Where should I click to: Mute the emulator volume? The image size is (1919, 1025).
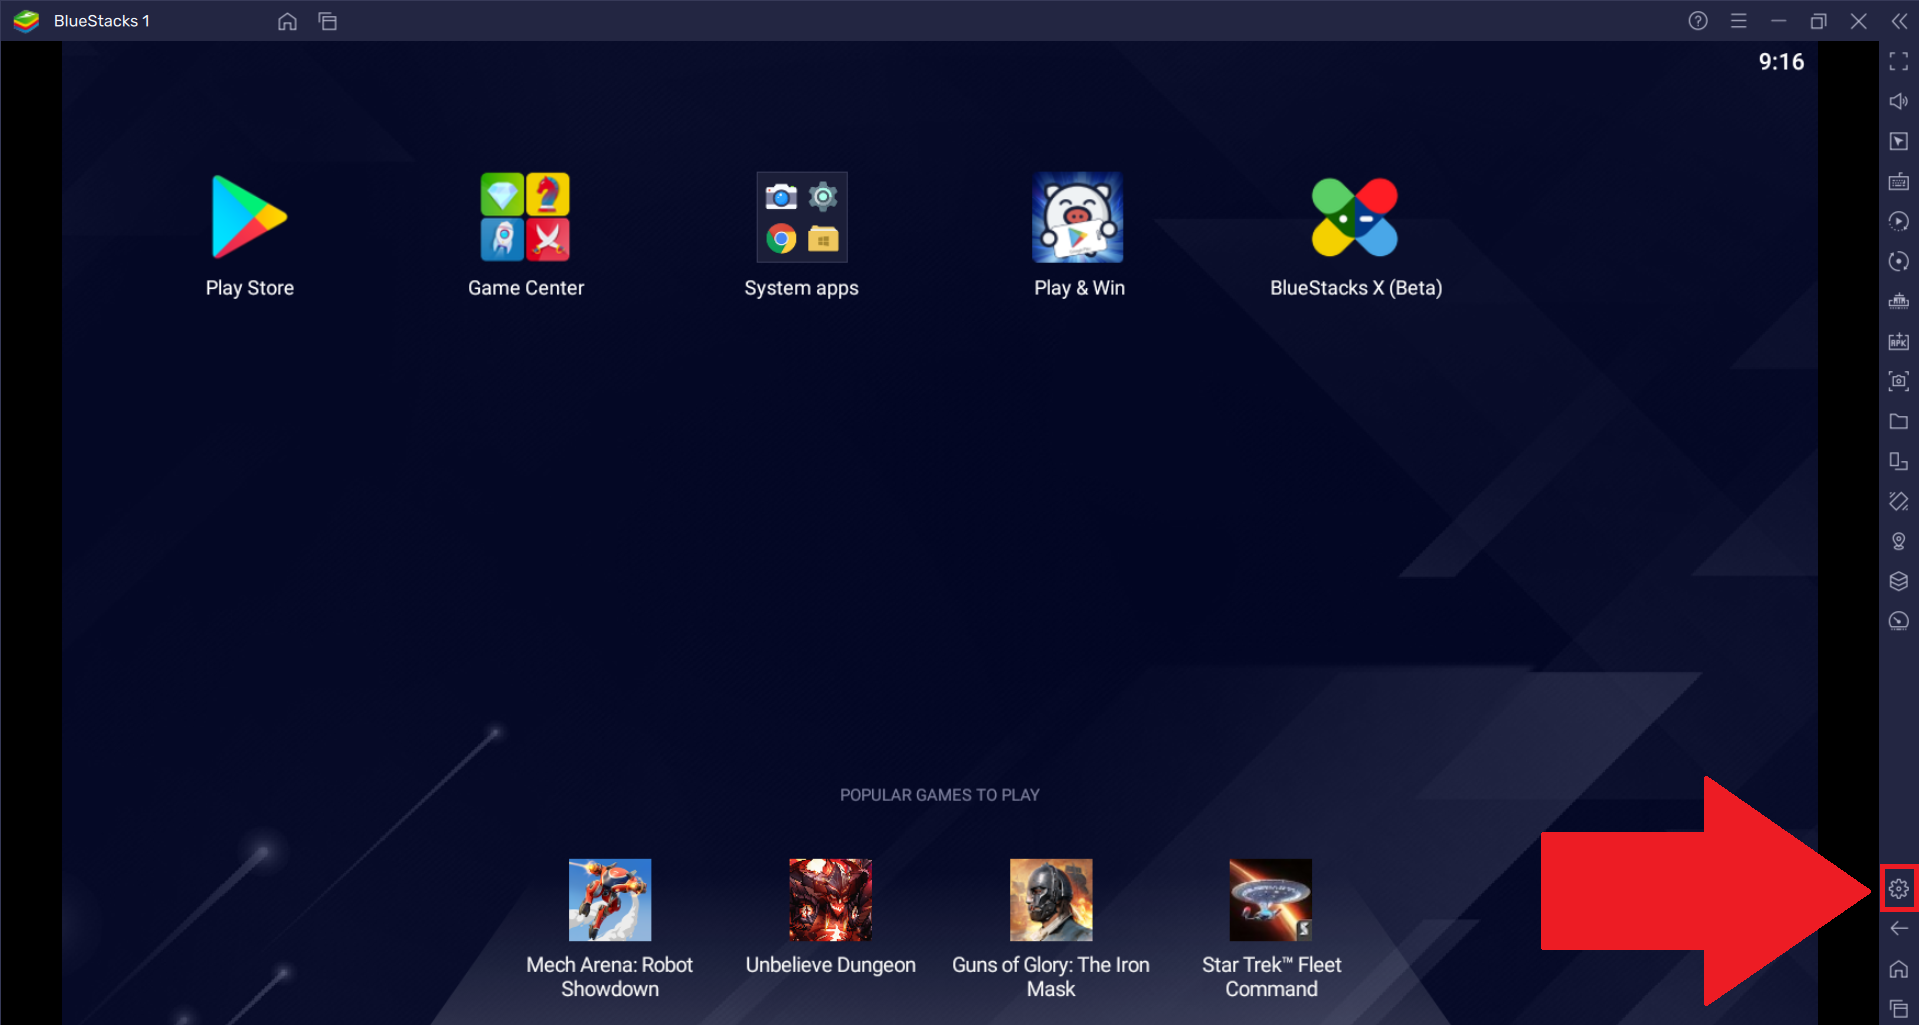1898,101
